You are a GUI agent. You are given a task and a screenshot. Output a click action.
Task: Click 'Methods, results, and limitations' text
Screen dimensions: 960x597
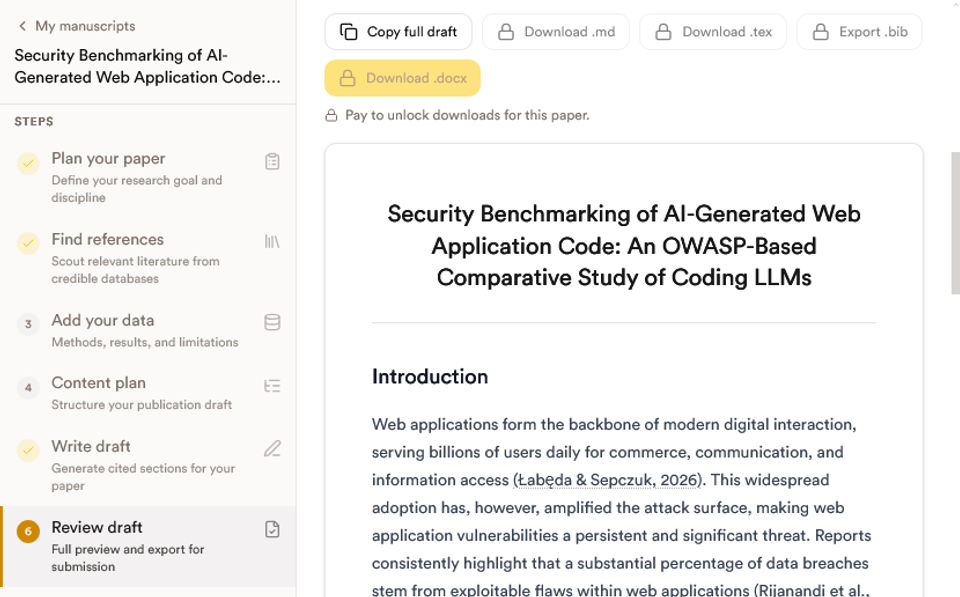[x=145, y=342]
